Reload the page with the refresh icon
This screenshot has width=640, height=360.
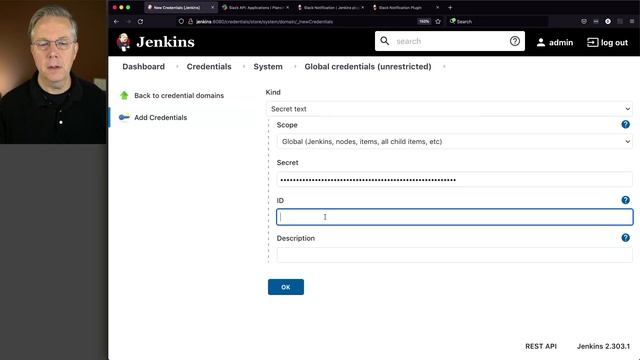click(140, 21)
